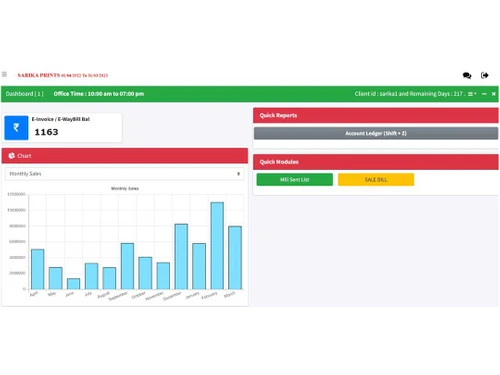Open the dashboard list options icon
The height and width of the screenshot is (375, 500).
[472, 94]
